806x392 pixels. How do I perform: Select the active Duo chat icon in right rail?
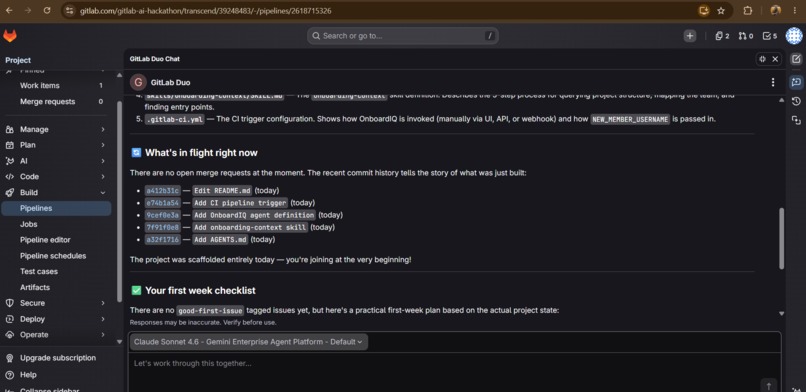point(796,82)
